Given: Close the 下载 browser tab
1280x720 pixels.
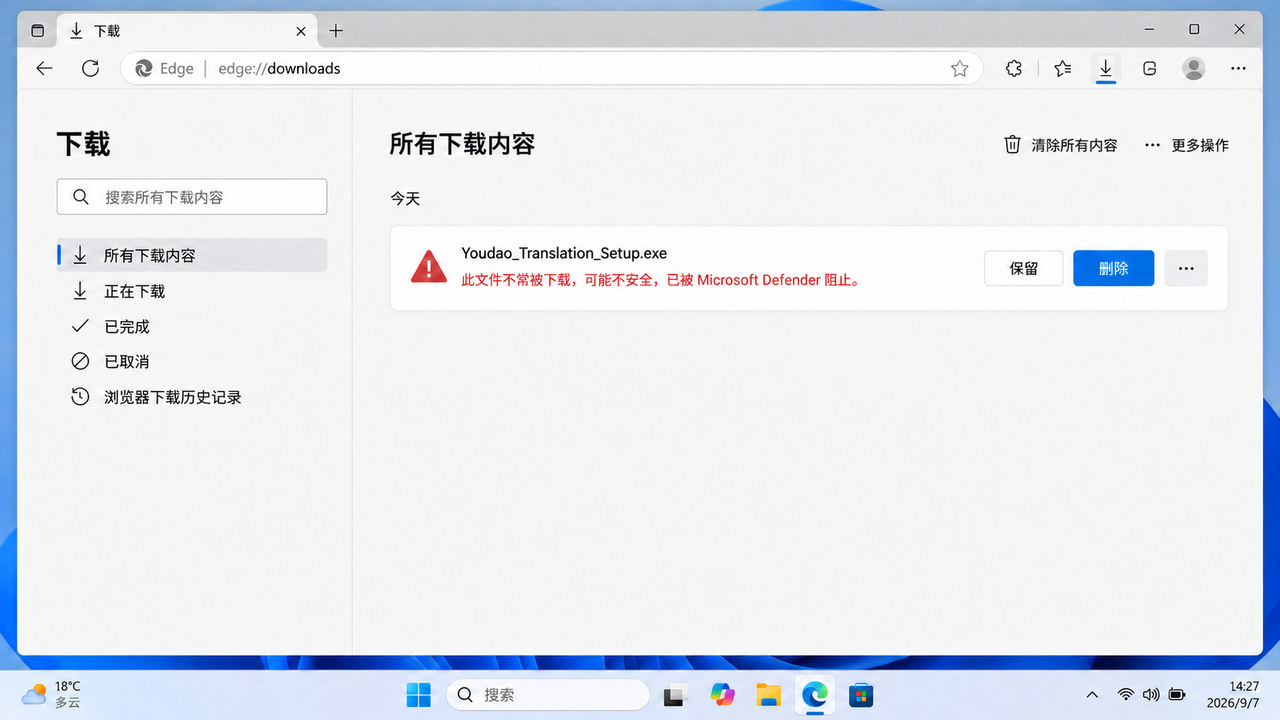Looking at the screenshot, I should (301, 31).
